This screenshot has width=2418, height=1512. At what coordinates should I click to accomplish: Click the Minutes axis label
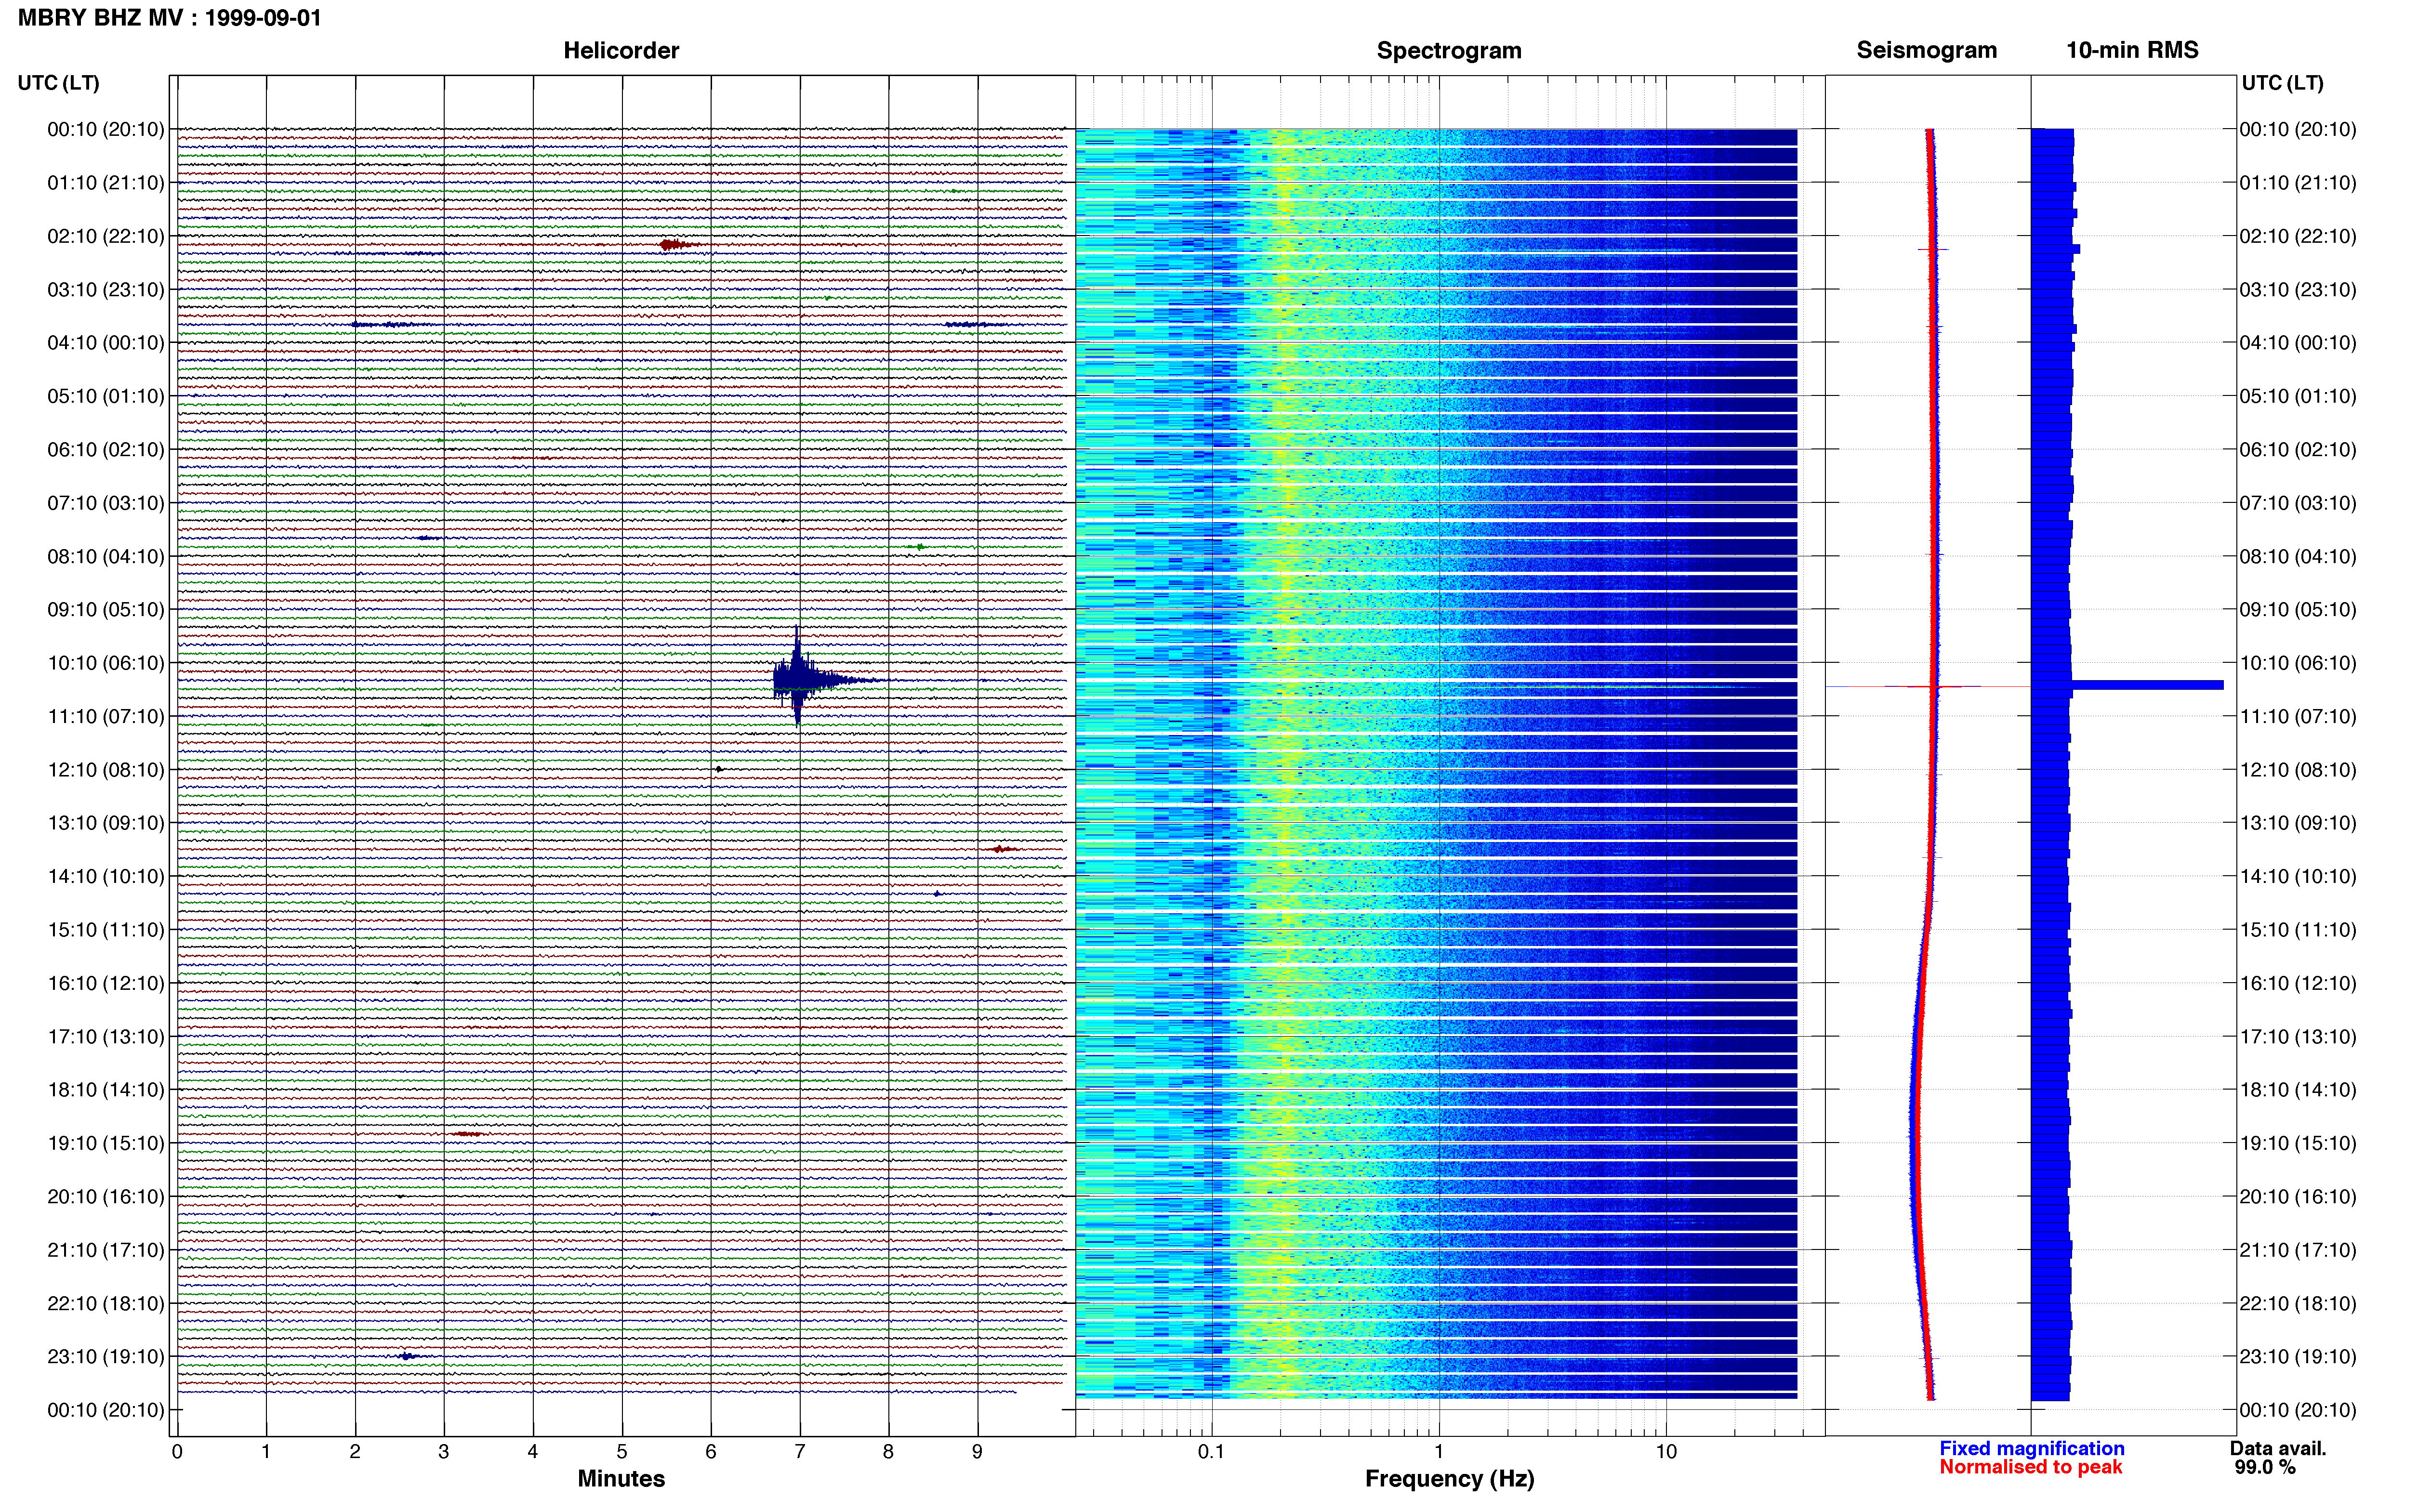click(621, 1478)
